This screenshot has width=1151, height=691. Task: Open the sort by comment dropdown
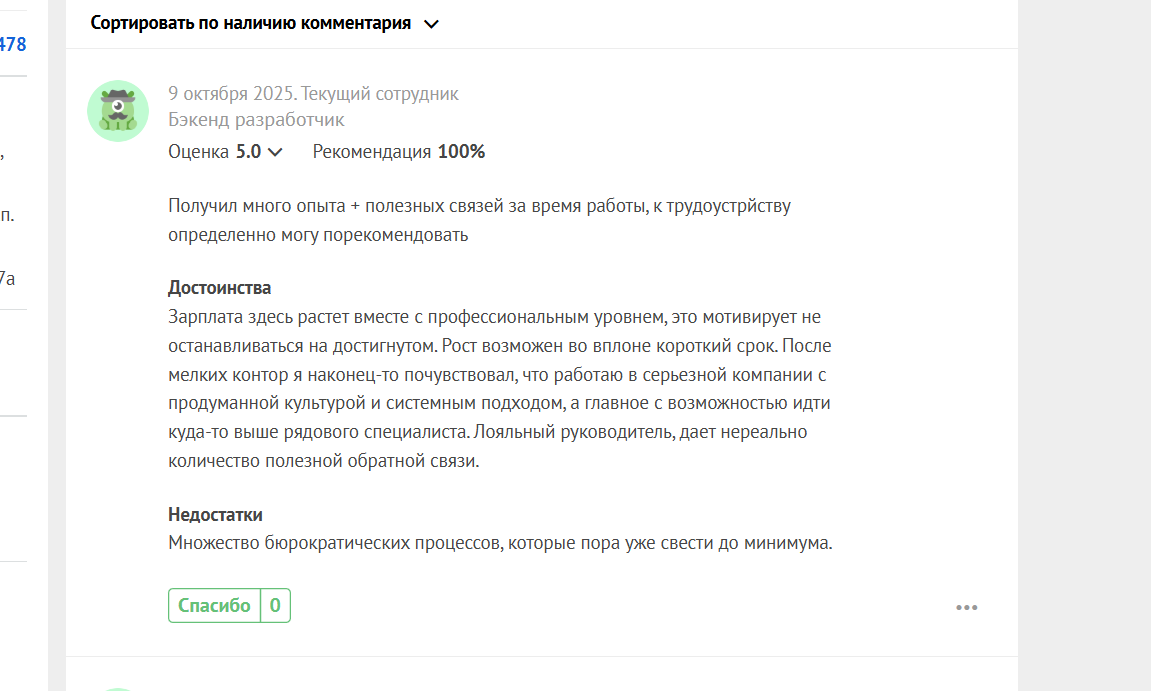pos(250,24)
